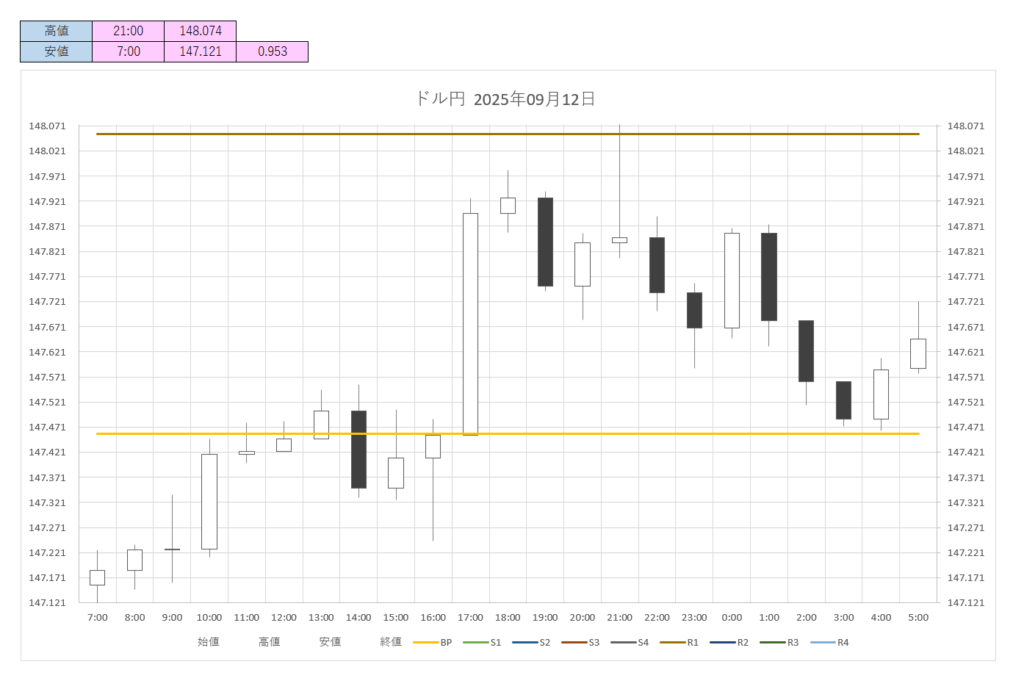Click the 始値 legend label

tap(208, 642)
